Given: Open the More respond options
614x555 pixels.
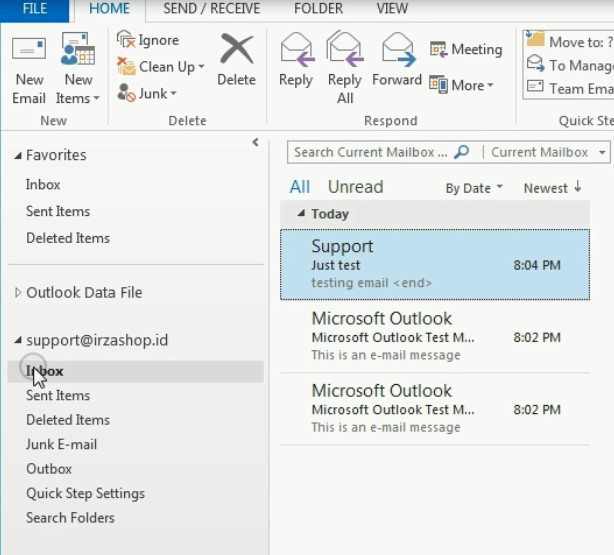Looking at the screenshot, I should tap(461, 85).
